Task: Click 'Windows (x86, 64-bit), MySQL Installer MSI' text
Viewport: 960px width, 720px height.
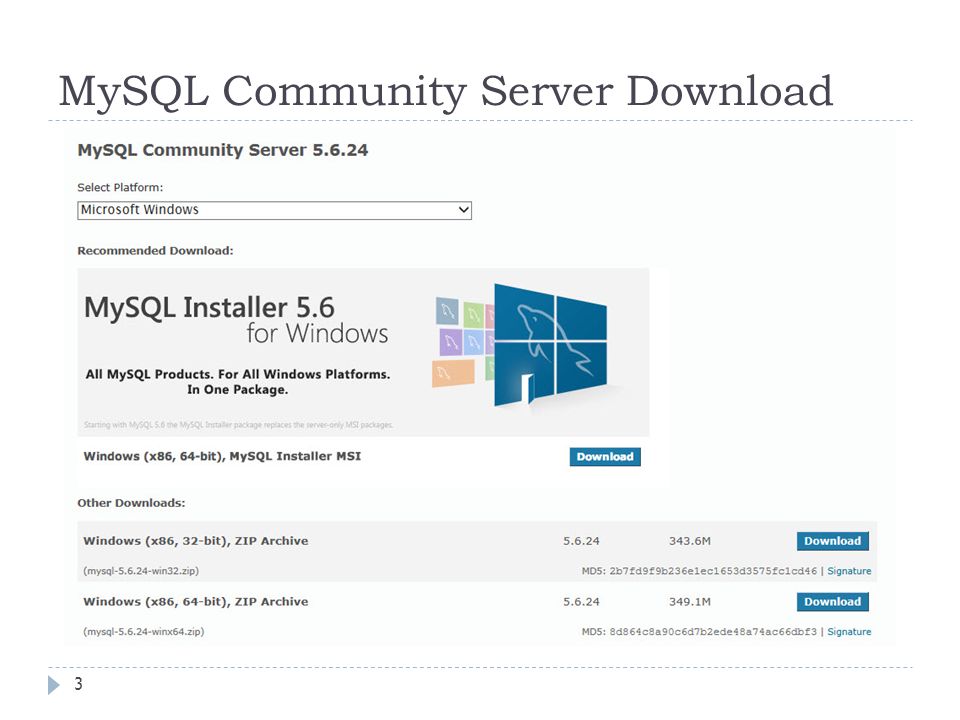Action: coord(222,456)
